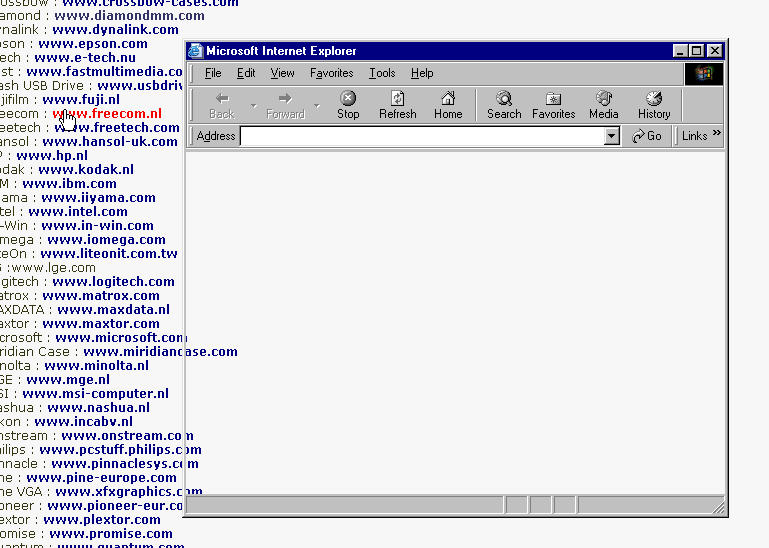
Task: Expand the Back history dropdown arrow
Action: click(254, 105)
